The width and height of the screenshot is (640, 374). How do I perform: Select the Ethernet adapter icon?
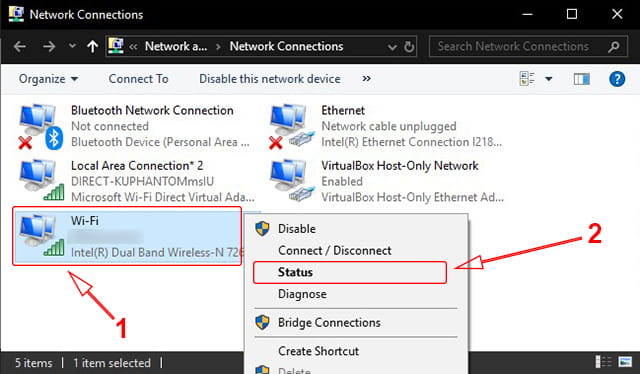tap(292, 126)
